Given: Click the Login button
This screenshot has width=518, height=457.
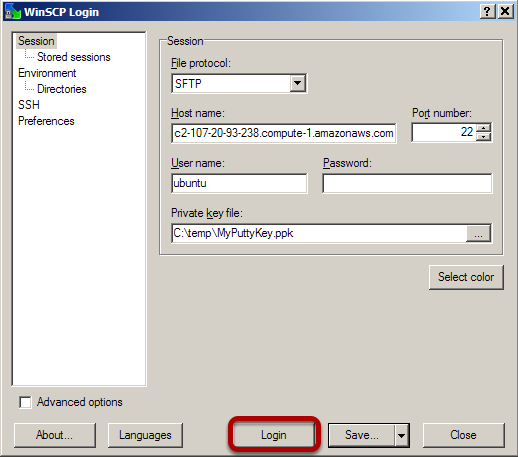Looking at the screenshot, I should pos(274,435).
